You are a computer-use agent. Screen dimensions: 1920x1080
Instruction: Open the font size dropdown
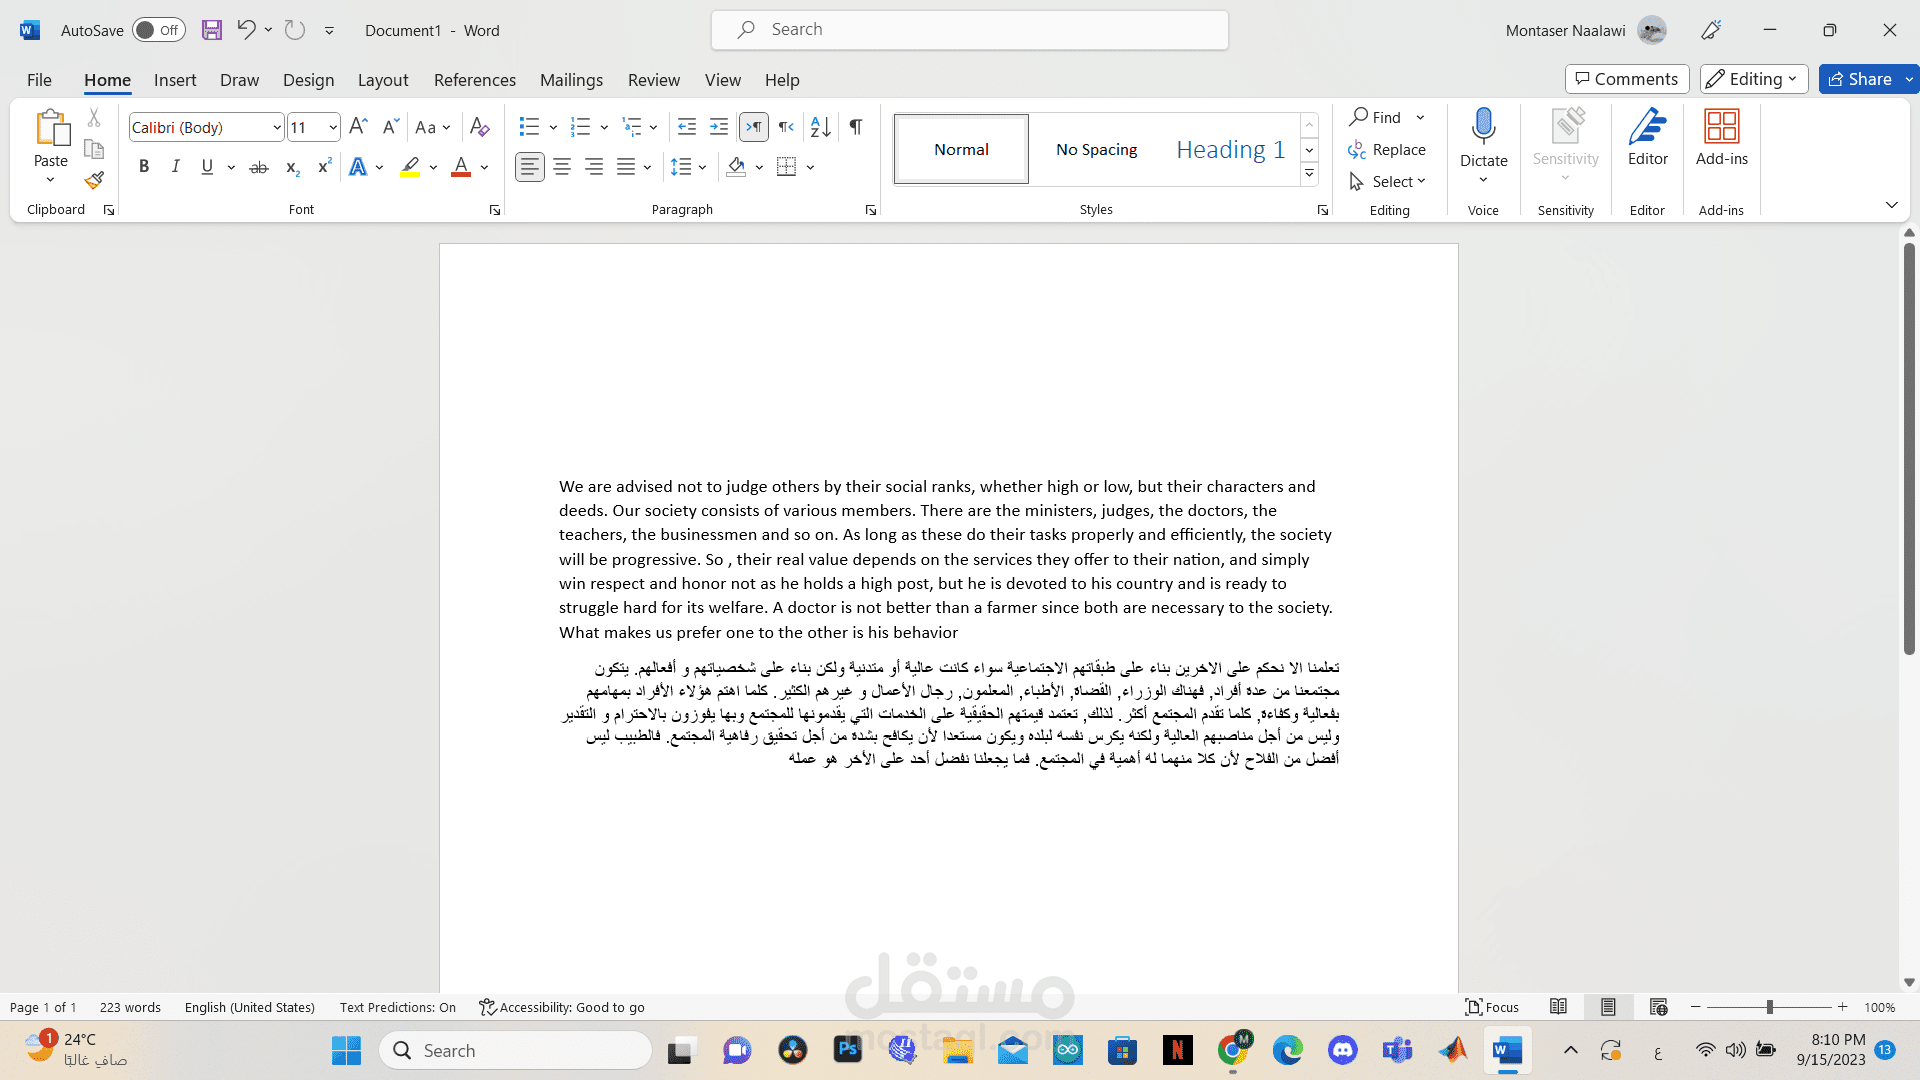point(333,128)
